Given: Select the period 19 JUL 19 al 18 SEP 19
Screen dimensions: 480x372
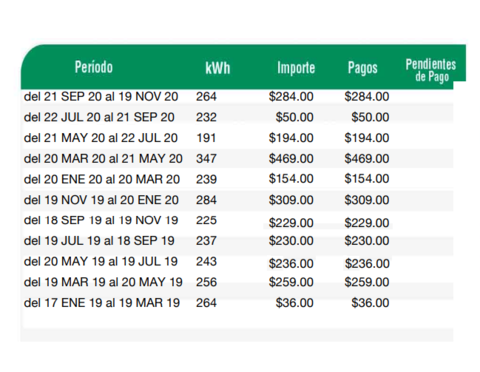Looking at the screenshot, I should (x=99, y=241).
